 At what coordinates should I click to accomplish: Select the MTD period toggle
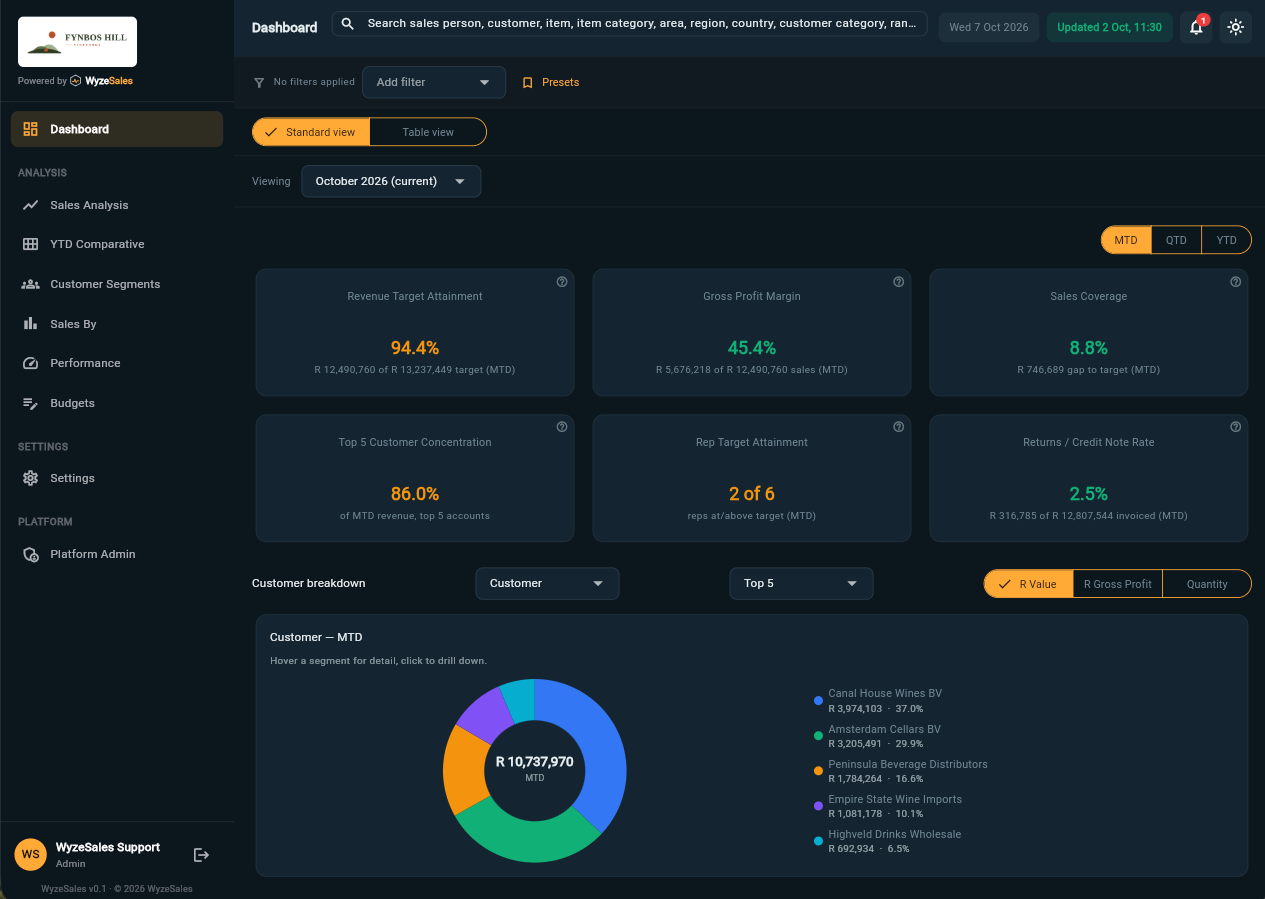click(1126, 240)
